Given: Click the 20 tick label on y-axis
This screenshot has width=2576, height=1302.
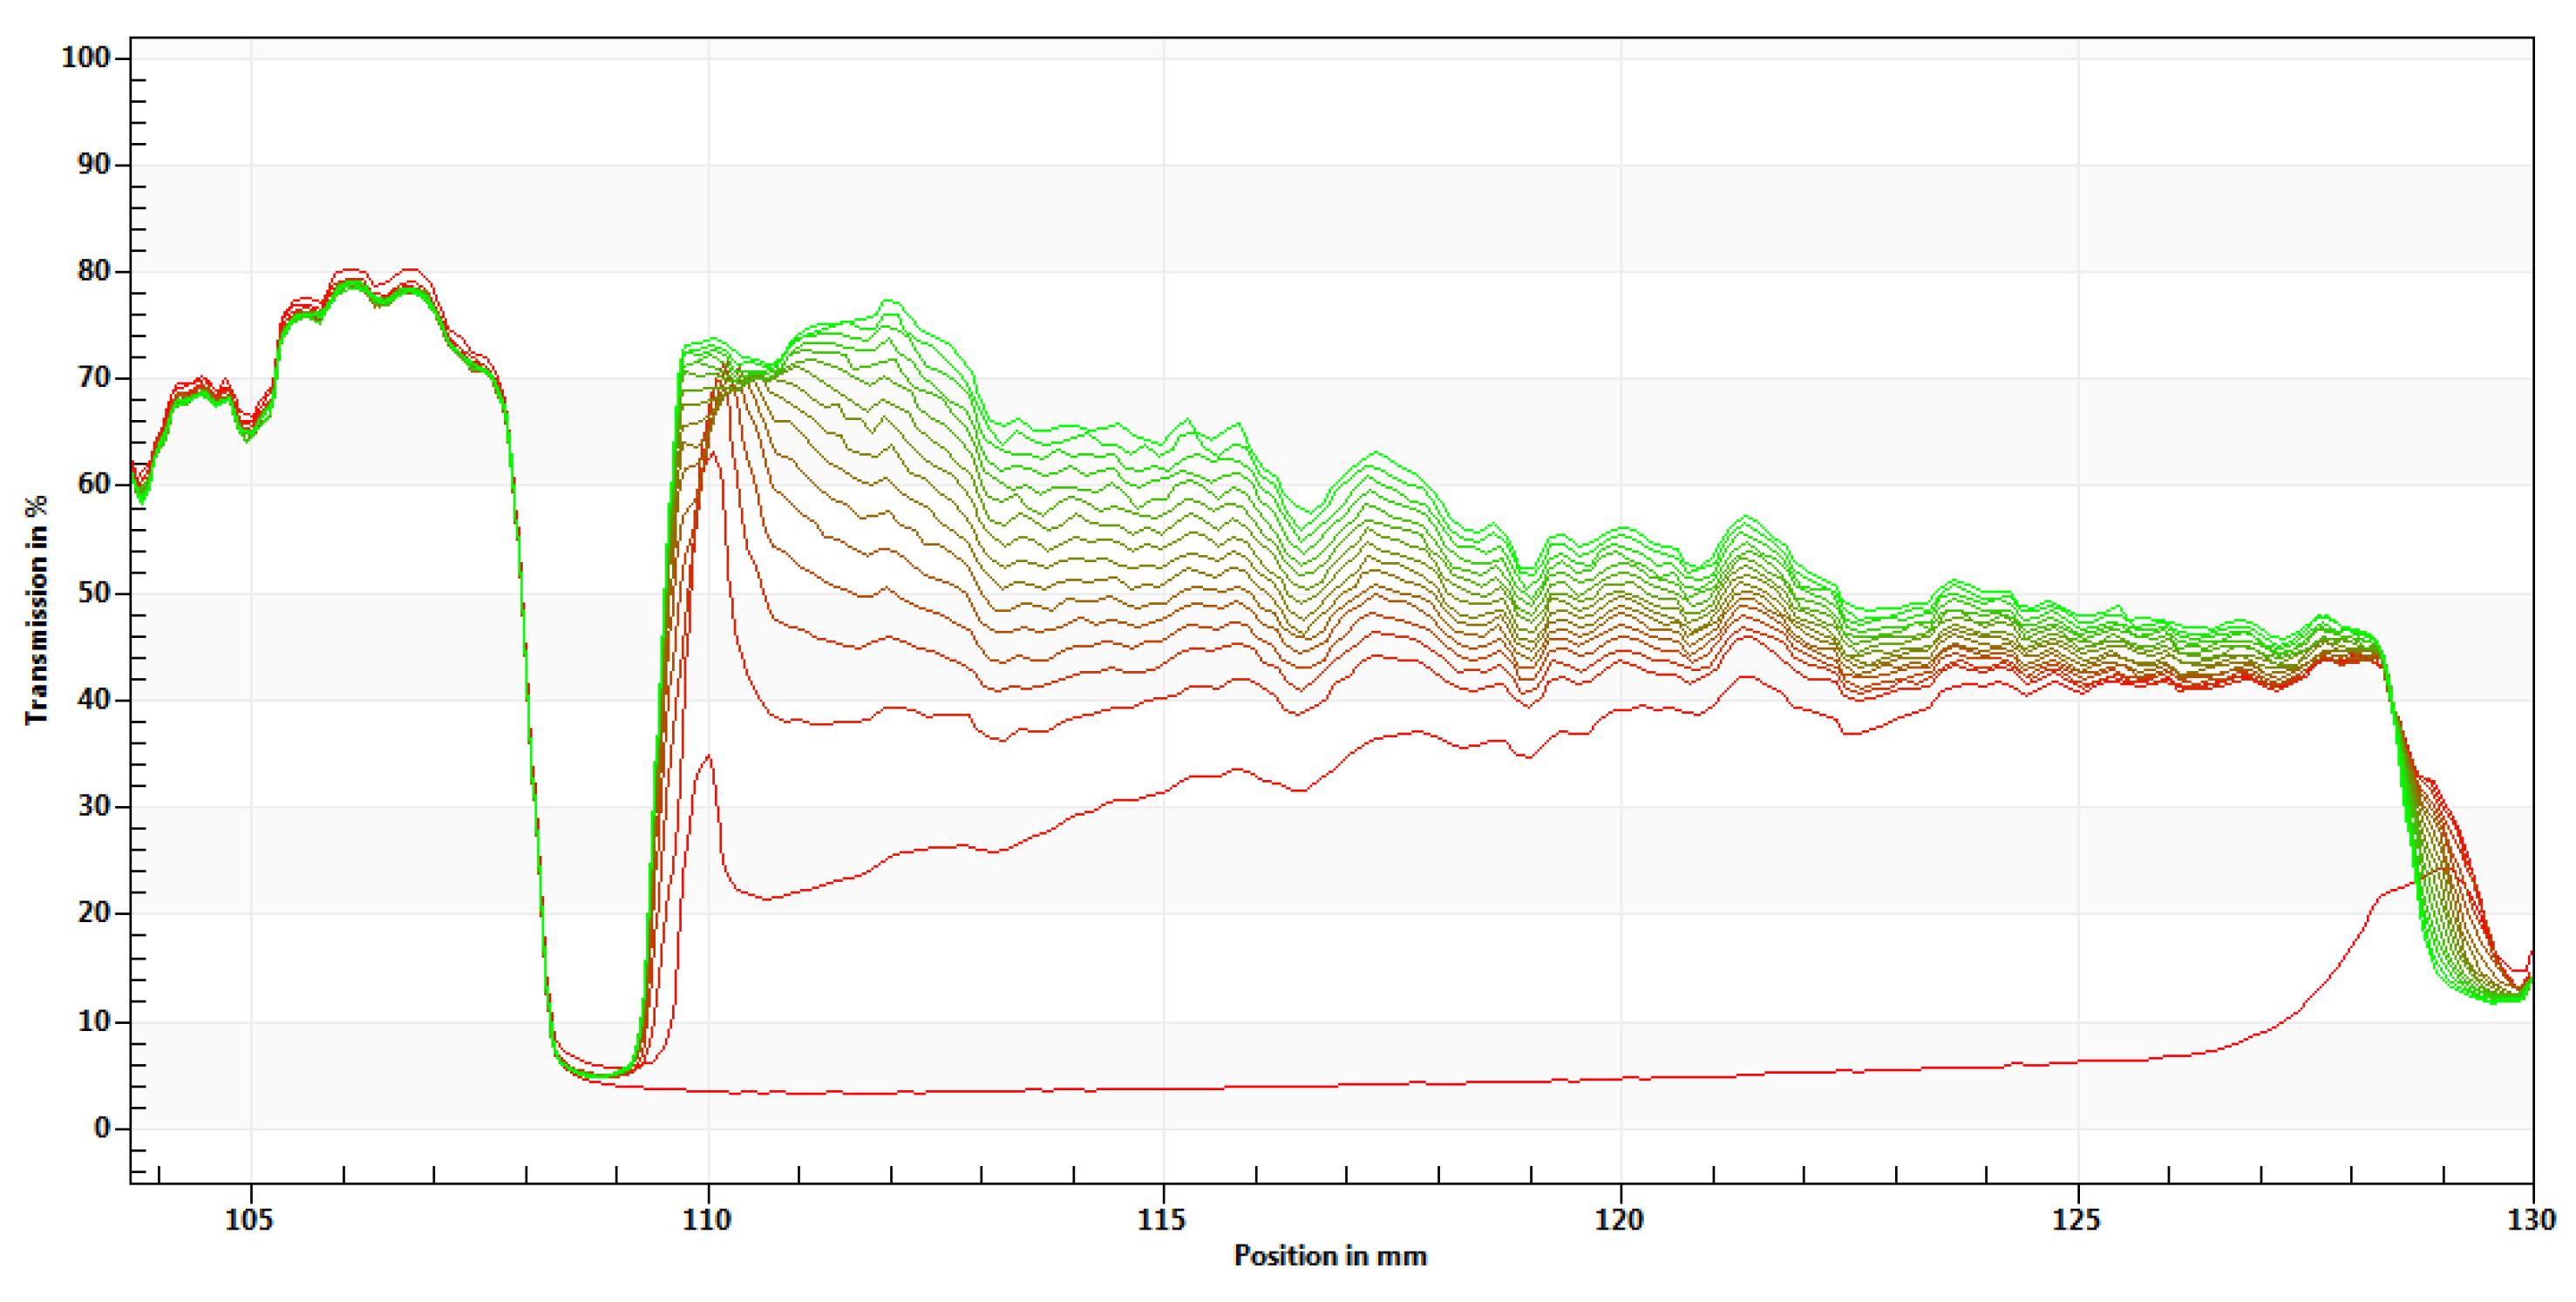Looking at the screenshot, I should pyautogui.click(x=94, y=913).
